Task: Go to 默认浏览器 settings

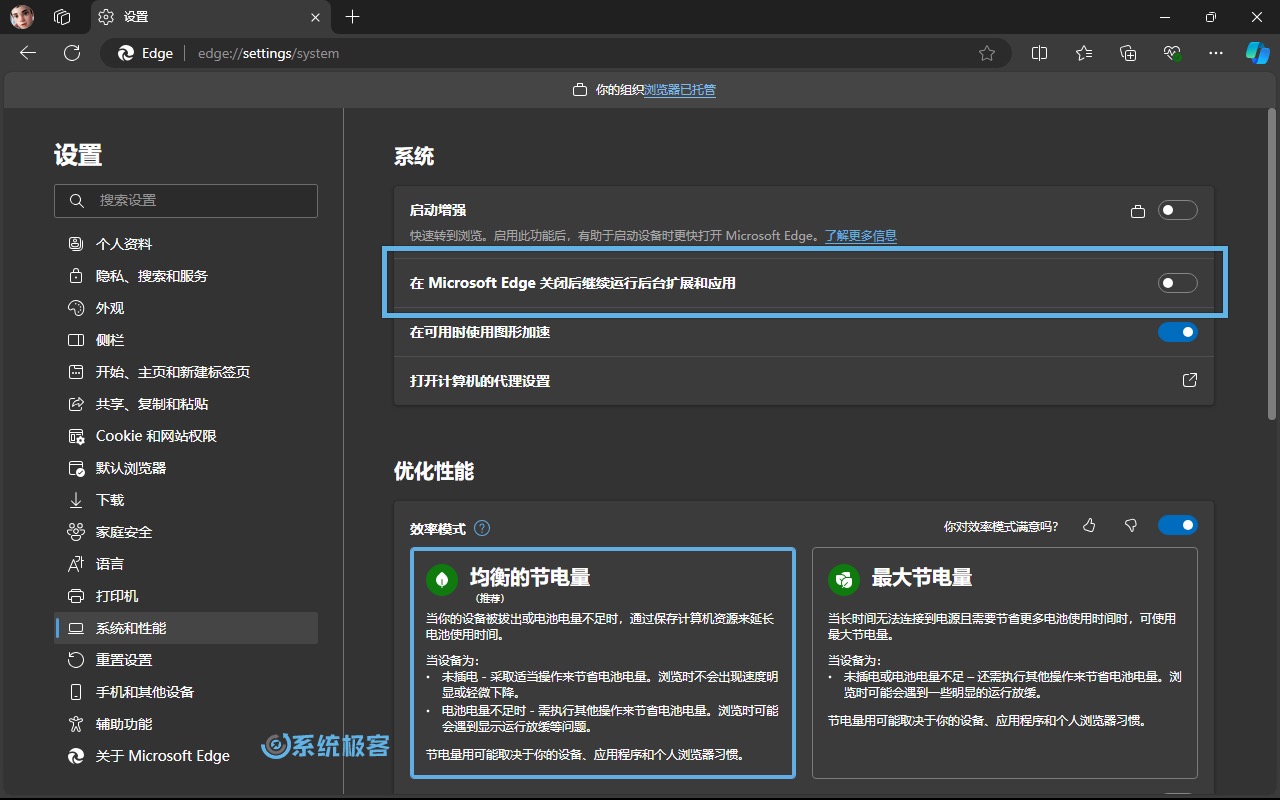Action: (186, 468)
